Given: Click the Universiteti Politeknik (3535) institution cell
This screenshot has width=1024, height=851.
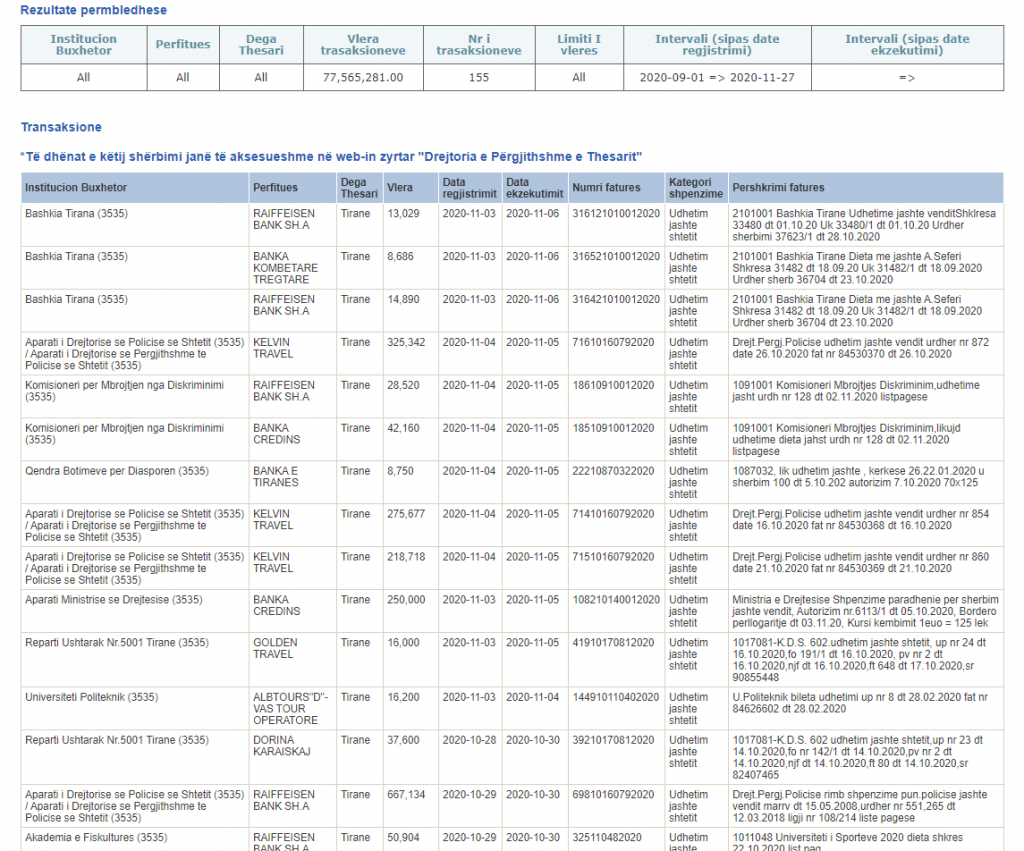Looking at the screenshot, I should 91,697.
